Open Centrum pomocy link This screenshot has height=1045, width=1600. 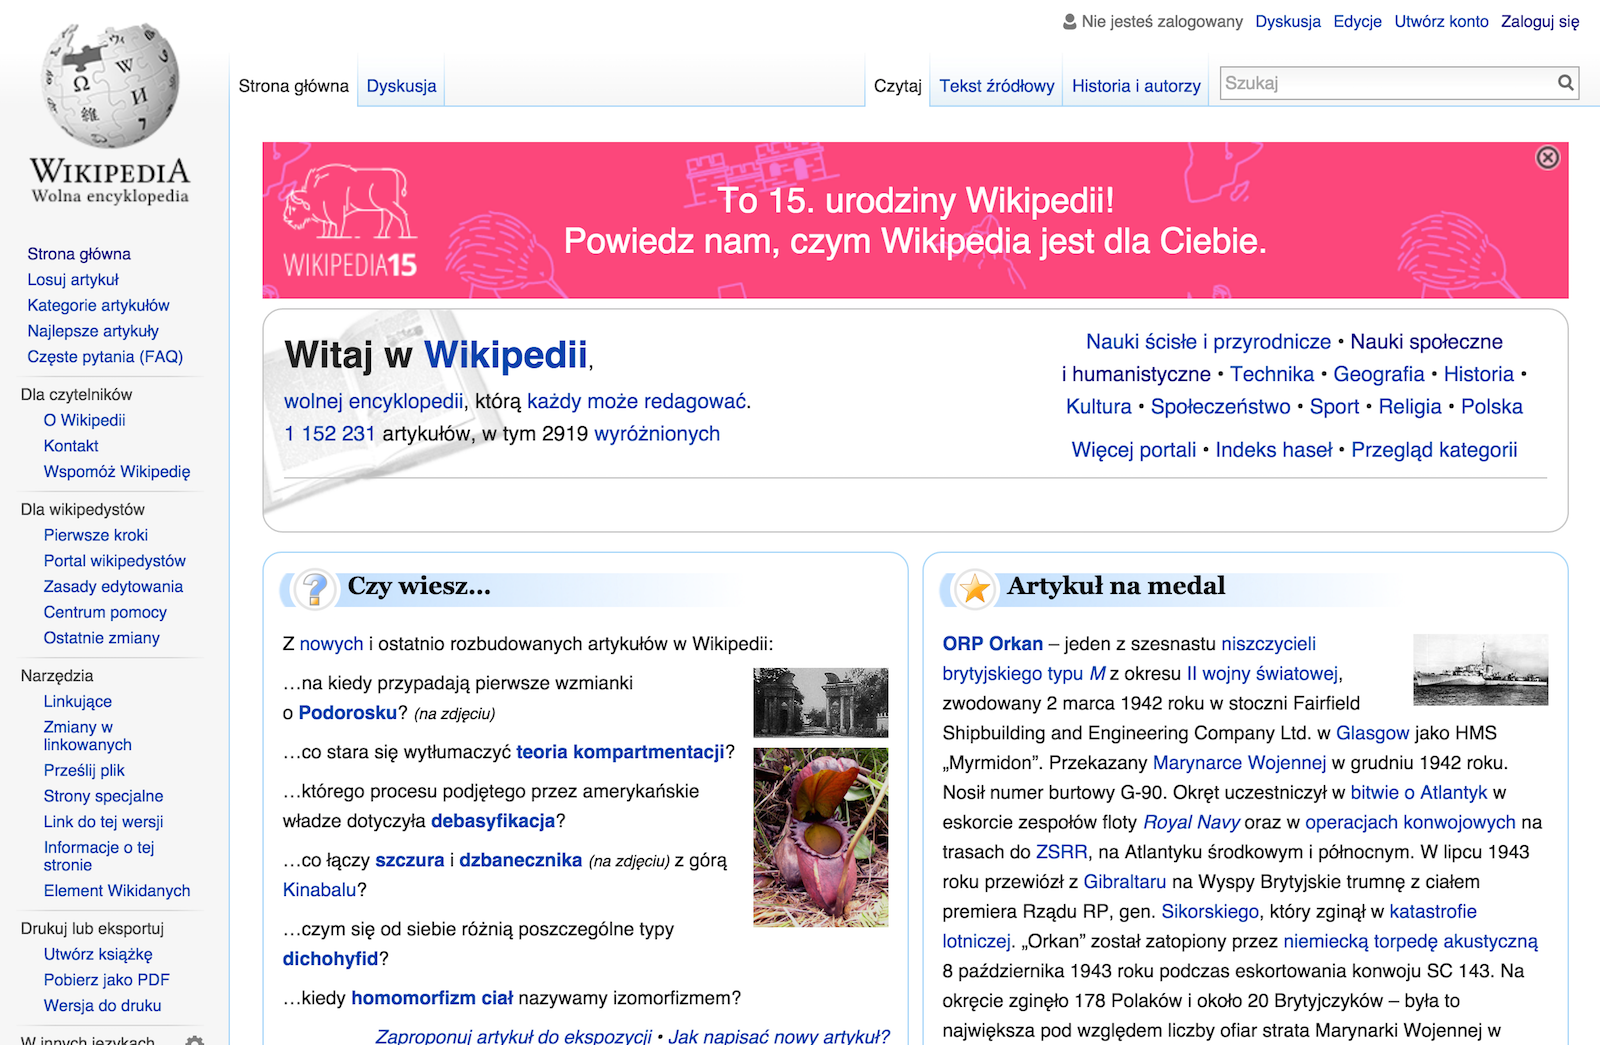click(x=105, y=612)
